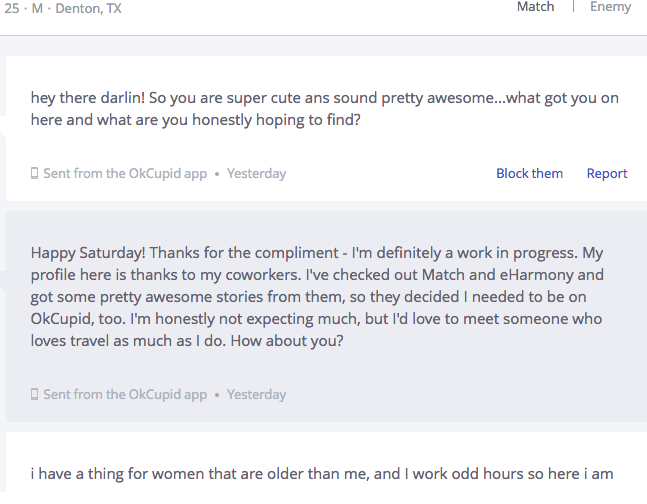Click the phone icon in the gray reply
Image resolution: width=647 pixels, height=504 pixels.
pos(35,395)
